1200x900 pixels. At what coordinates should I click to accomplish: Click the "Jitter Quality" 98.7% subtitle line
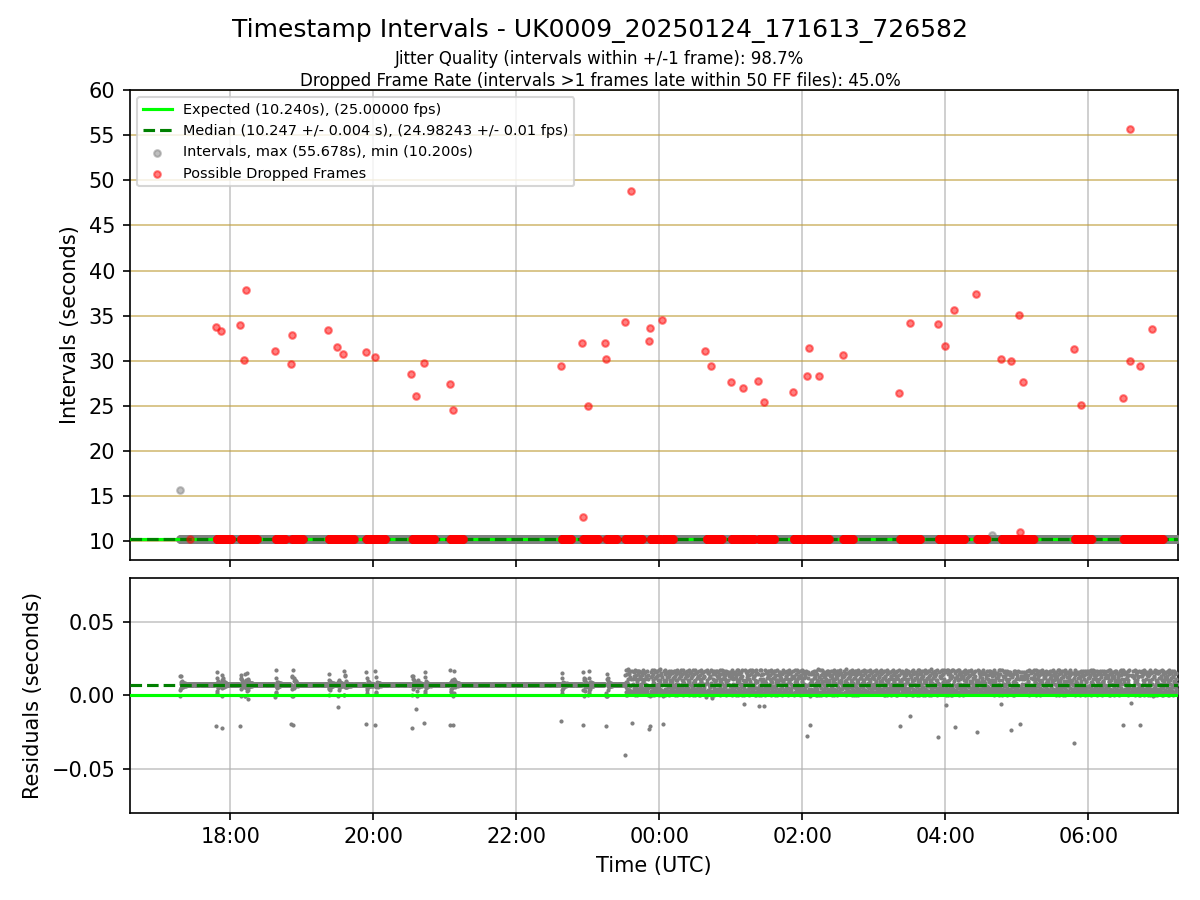point(599,58)
